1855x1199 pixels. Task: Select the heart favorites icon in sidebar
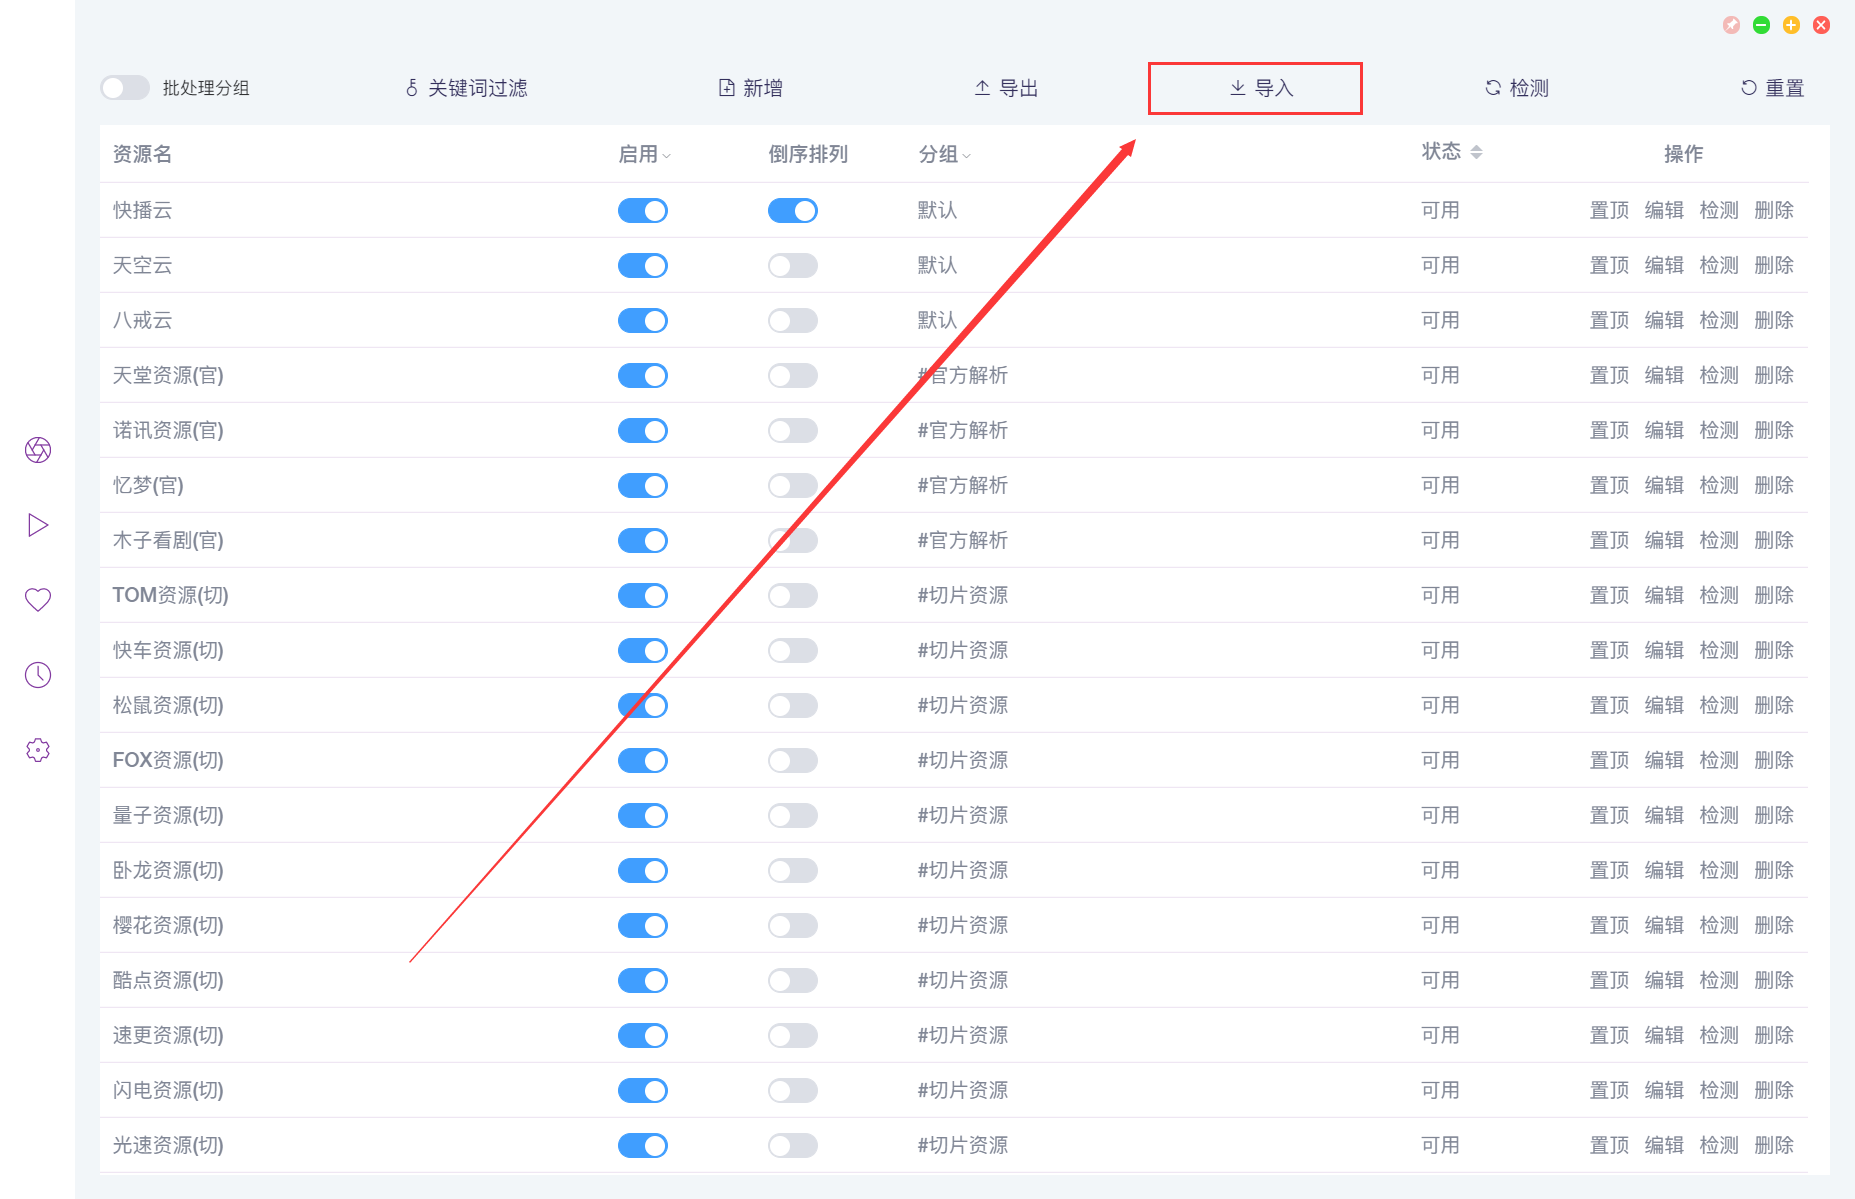point(37,599)
